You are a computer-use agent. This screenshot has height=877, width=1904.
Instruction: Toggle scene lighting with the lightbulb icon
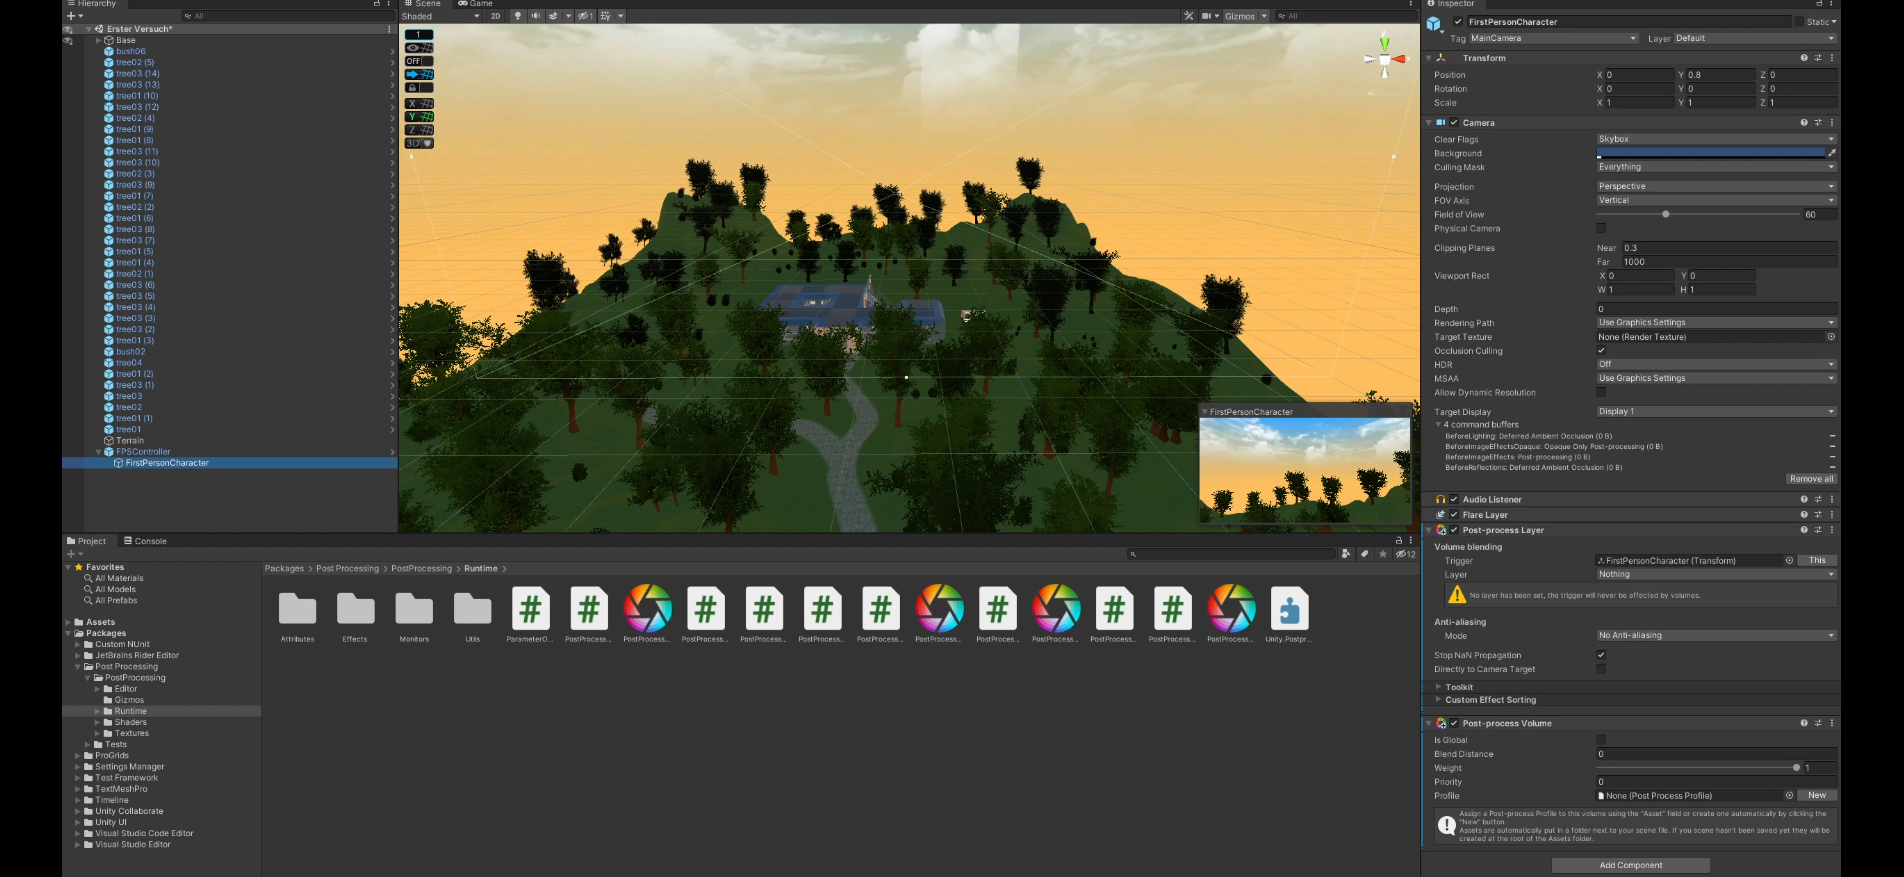click(x=517, y=16)
